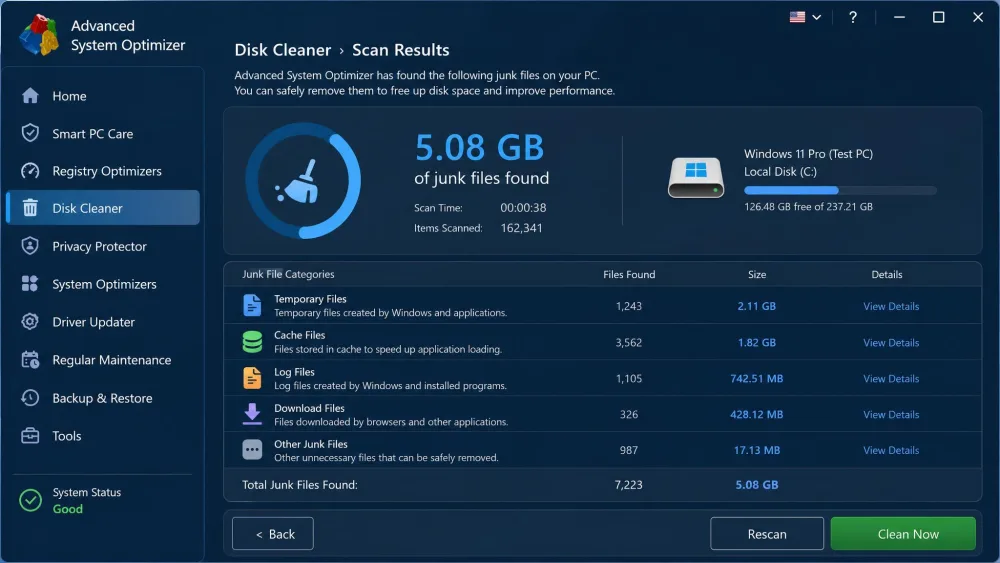Select Registry Optimizers in sidebar
Viewport: 1000px width, 563px height.
click(103, 171)
